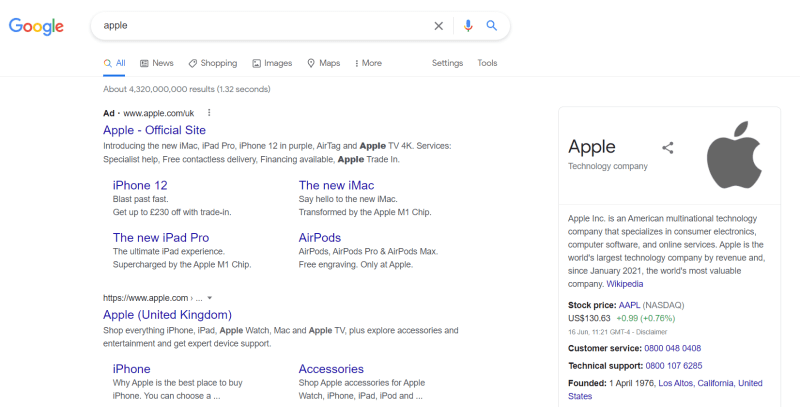Click the AAPL stock ticker link
800x407 pixels.
(x=629, y=305)
